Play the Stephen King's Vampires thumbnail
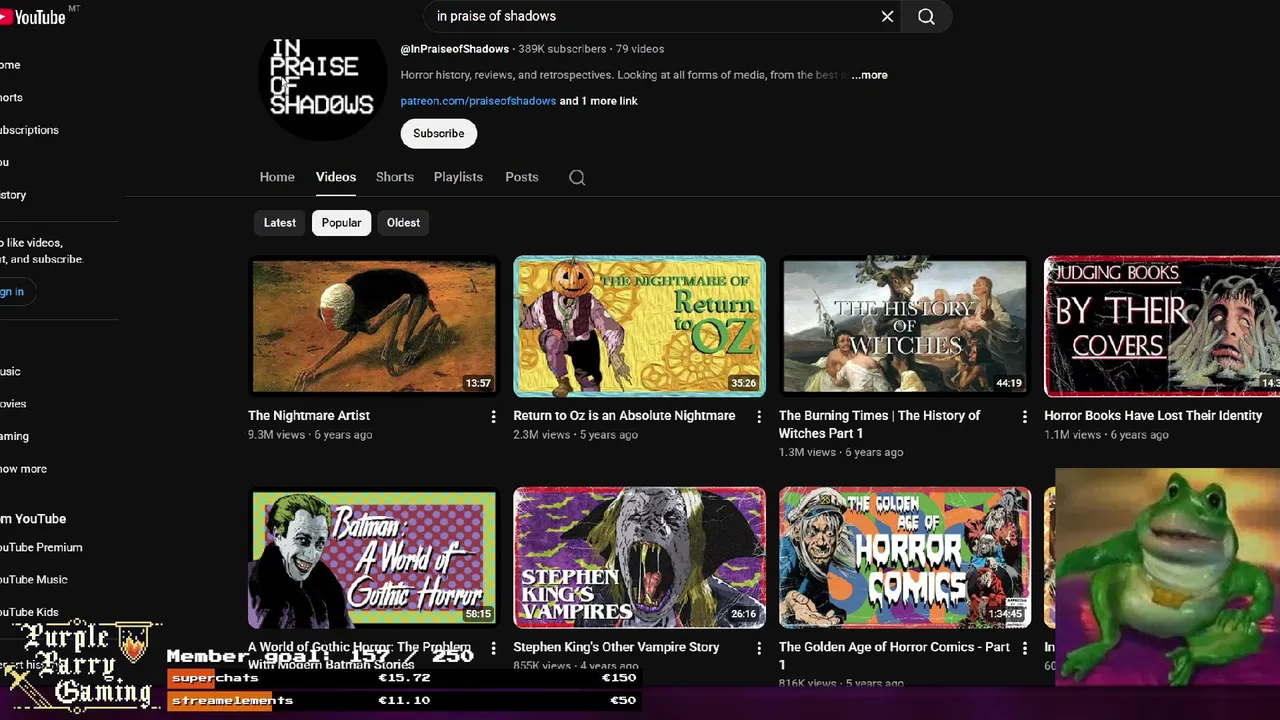Image resolution: width=1280 pixels, height=720 pixels. 639,557
